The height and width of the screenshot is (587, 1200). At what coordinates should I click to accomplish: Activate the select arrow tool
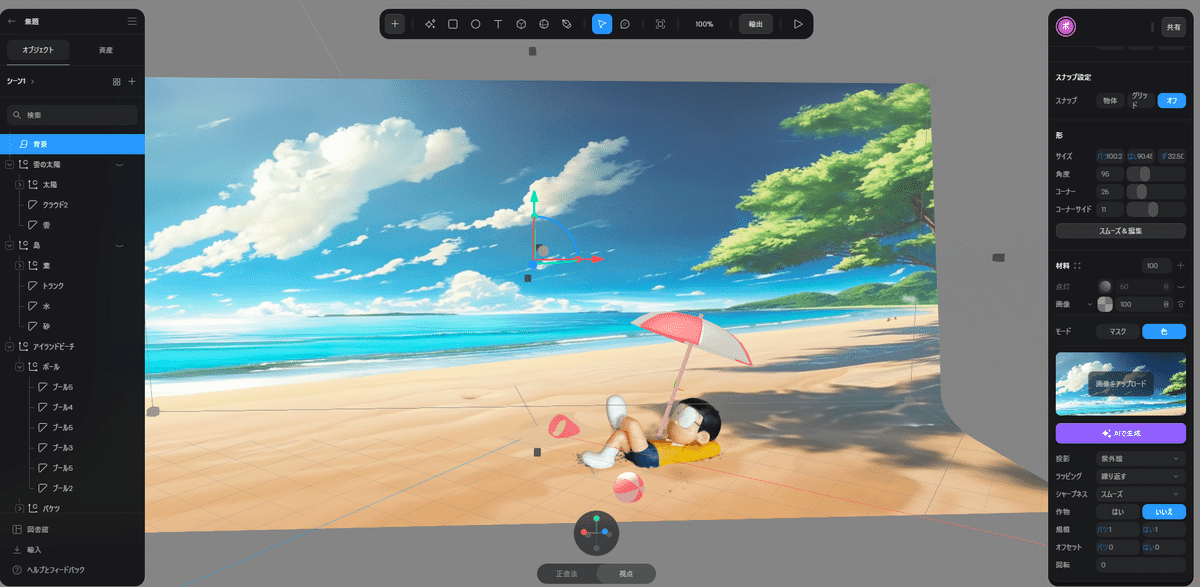tap(602, 24)
